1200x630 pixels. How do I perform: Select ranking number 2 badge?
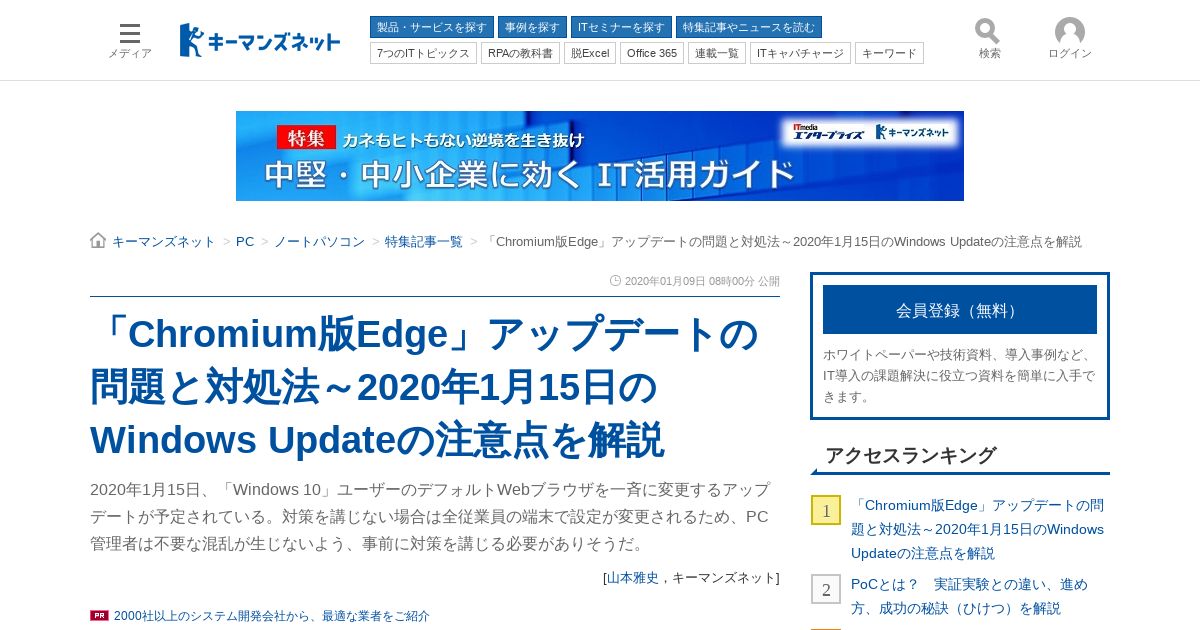coord(826,589)
